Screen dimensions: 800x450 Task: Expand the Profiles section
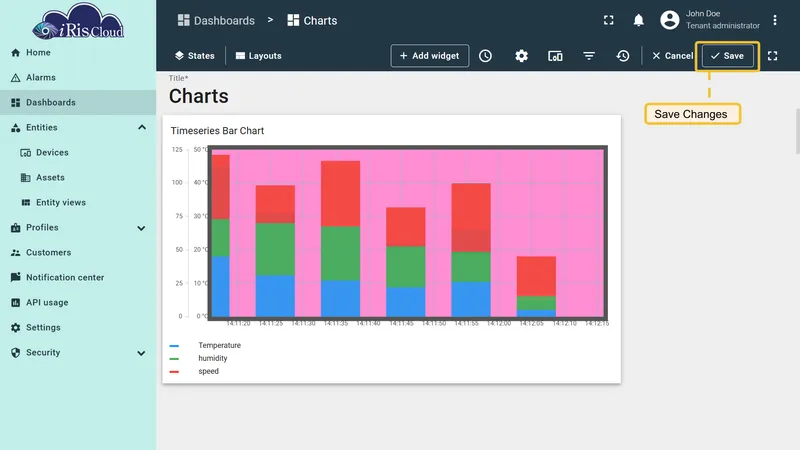click(141, 228)
